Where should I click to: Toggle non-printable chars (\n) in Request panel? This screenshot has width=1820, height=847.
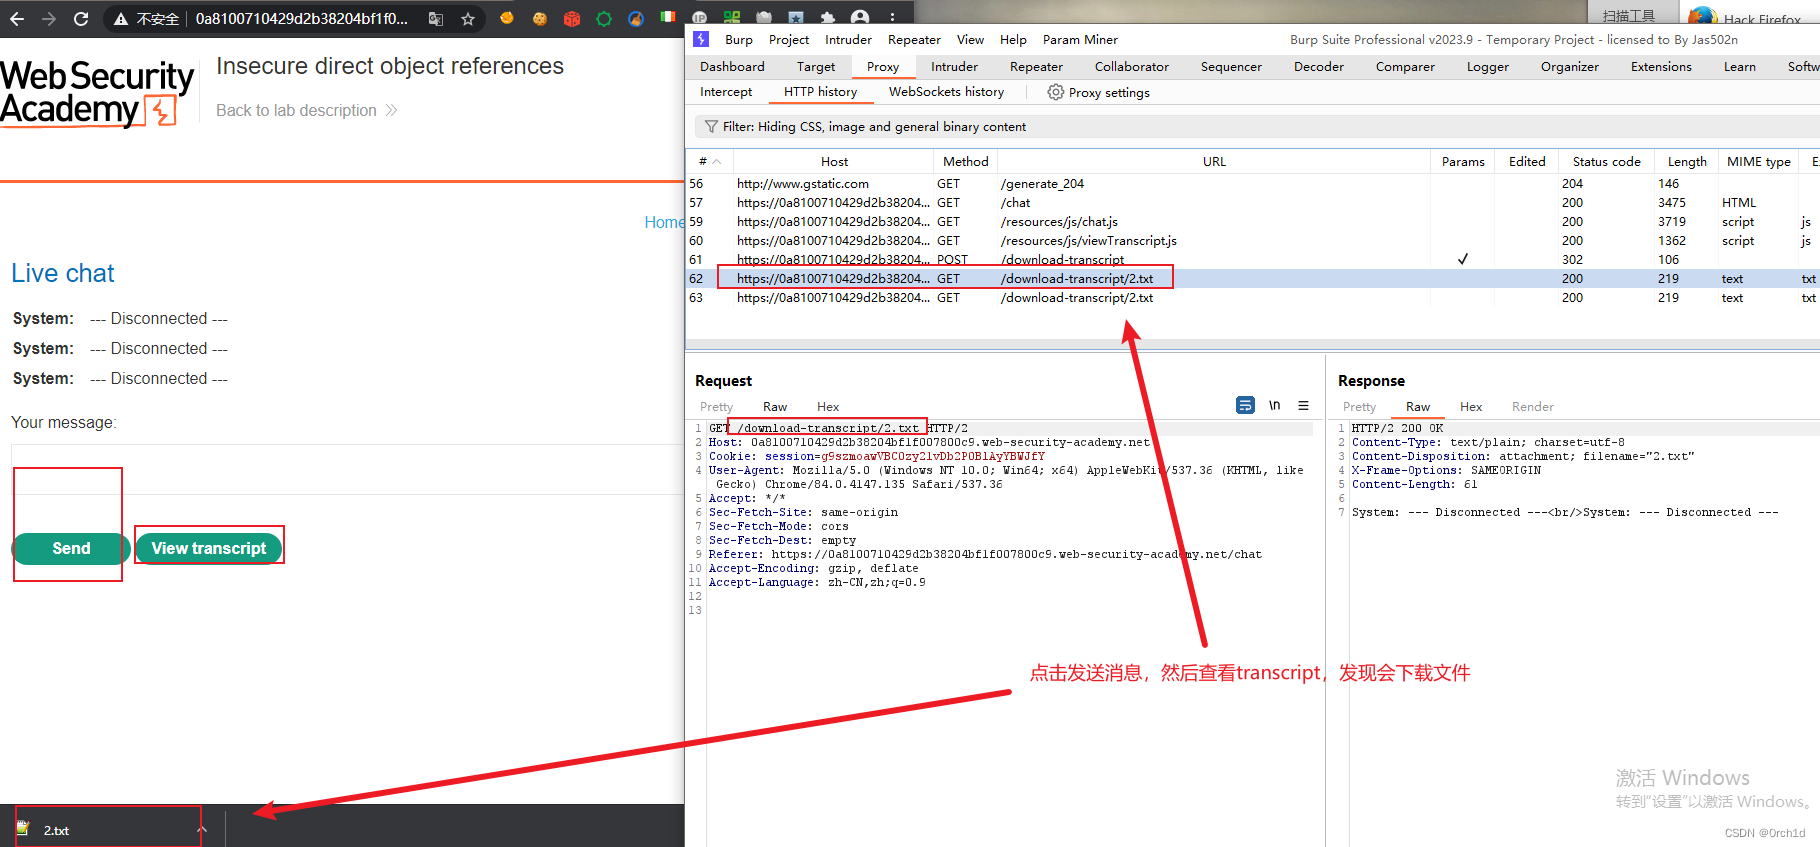coord(1275,405)
